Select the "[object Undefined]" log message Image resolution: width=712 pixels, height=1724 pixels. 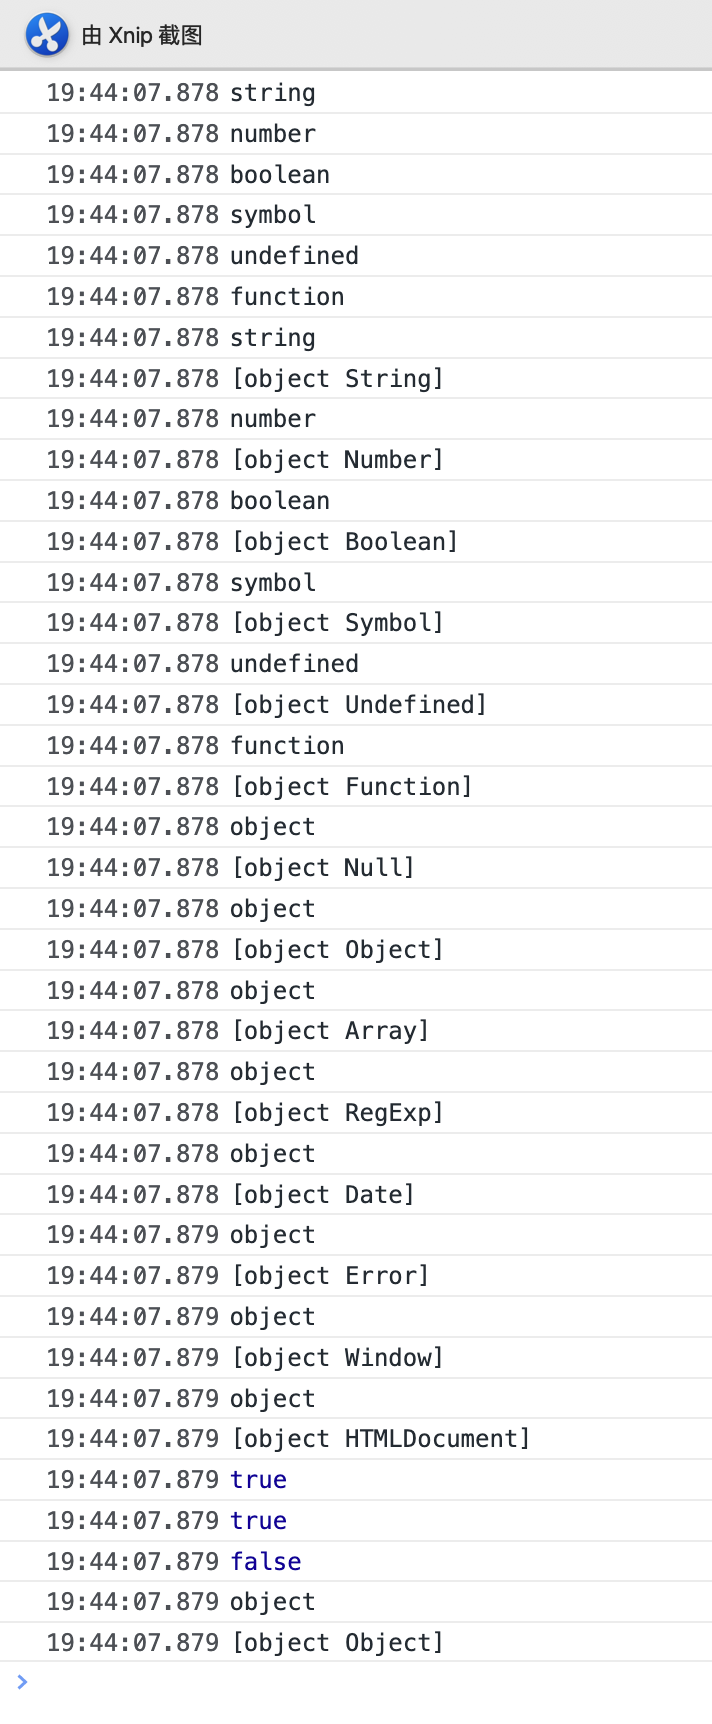(358, 705)
